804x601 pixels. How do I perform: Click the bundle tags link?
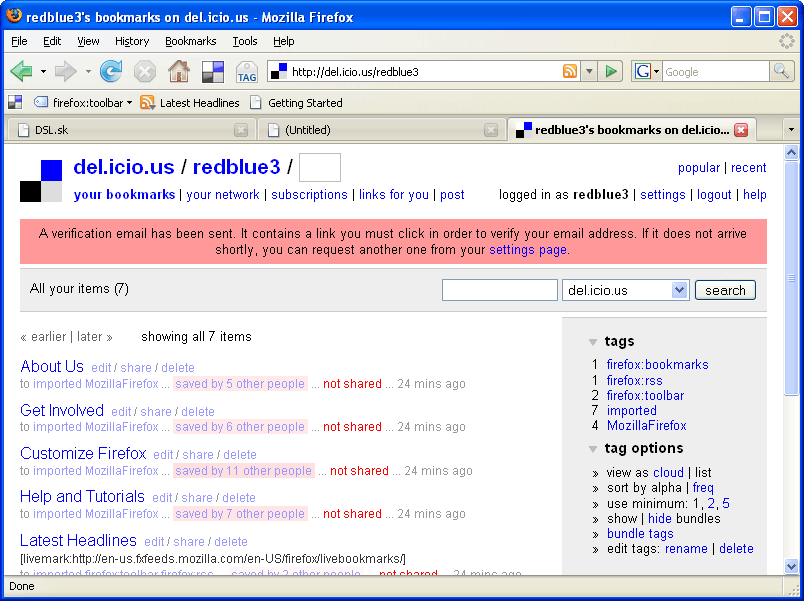point(640,534)
